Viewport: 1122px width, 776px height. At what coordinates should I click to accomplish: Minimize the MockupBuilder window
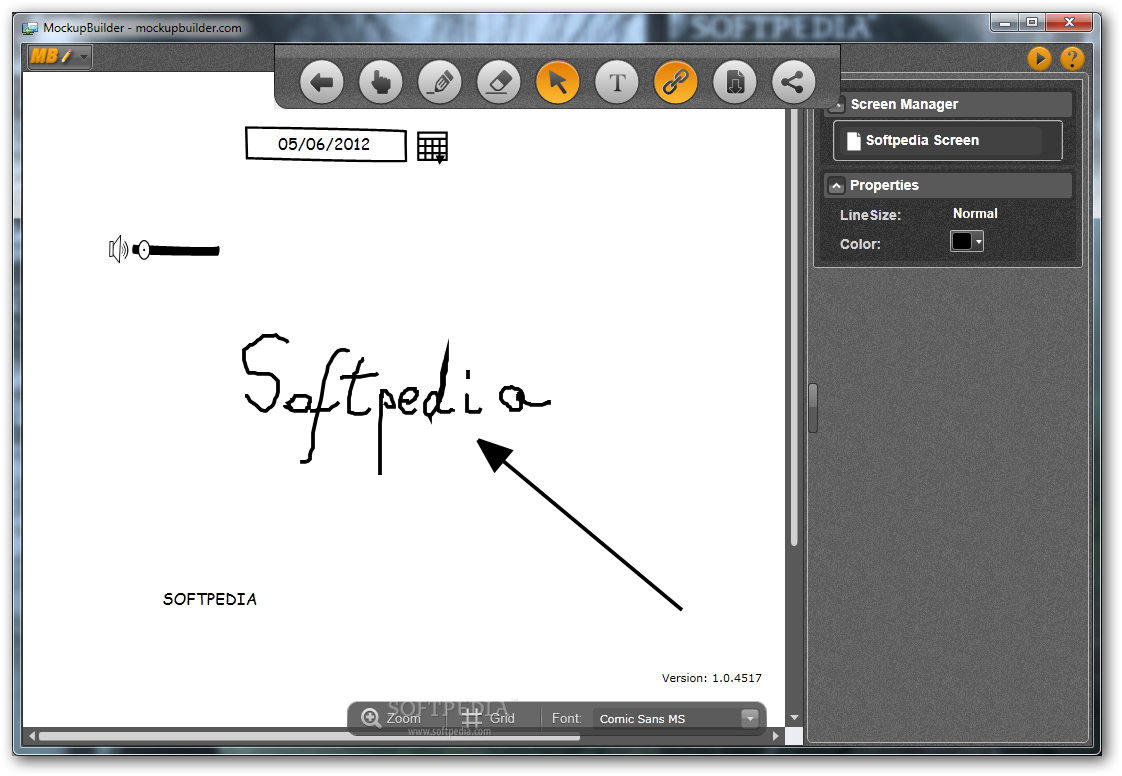1005,23
